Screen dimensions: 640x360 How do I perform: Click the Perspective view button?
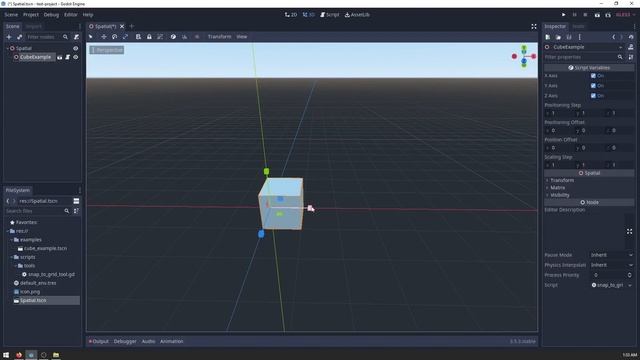point(107,50)
